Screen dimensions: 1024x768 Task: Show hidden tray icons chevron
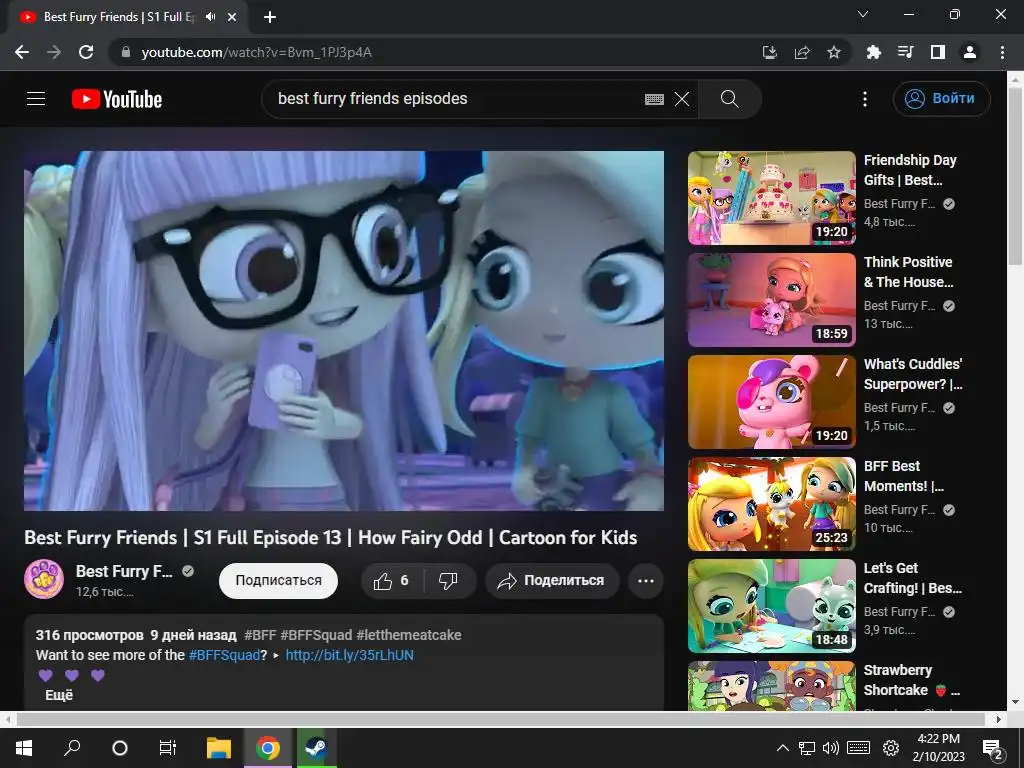pos(782,748)
